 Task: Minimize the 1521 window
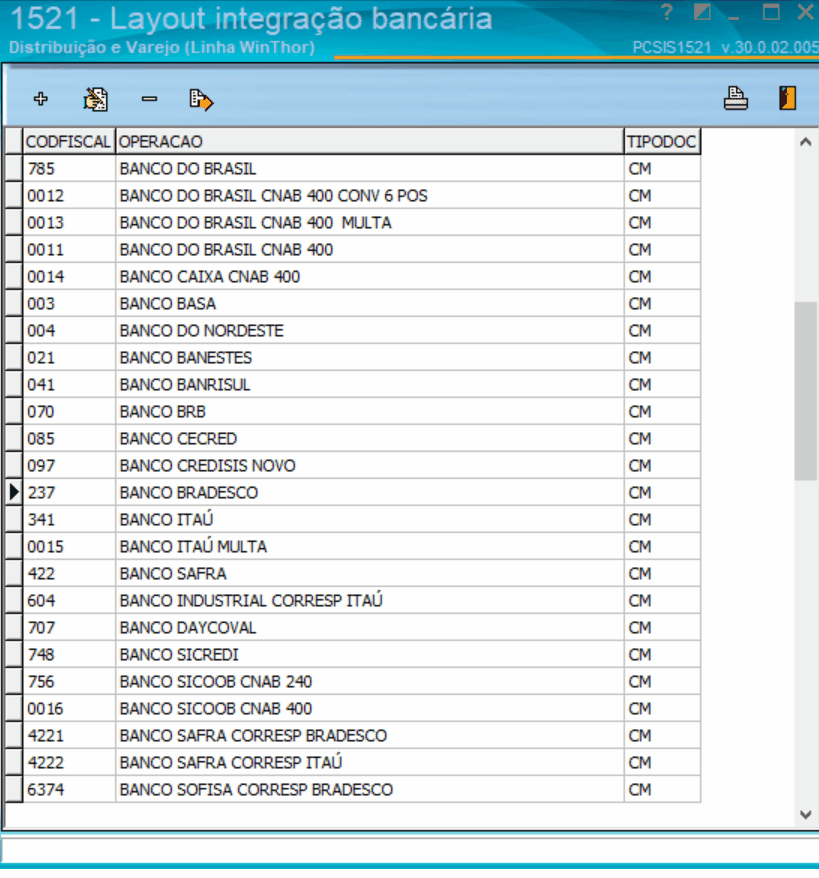733,18
